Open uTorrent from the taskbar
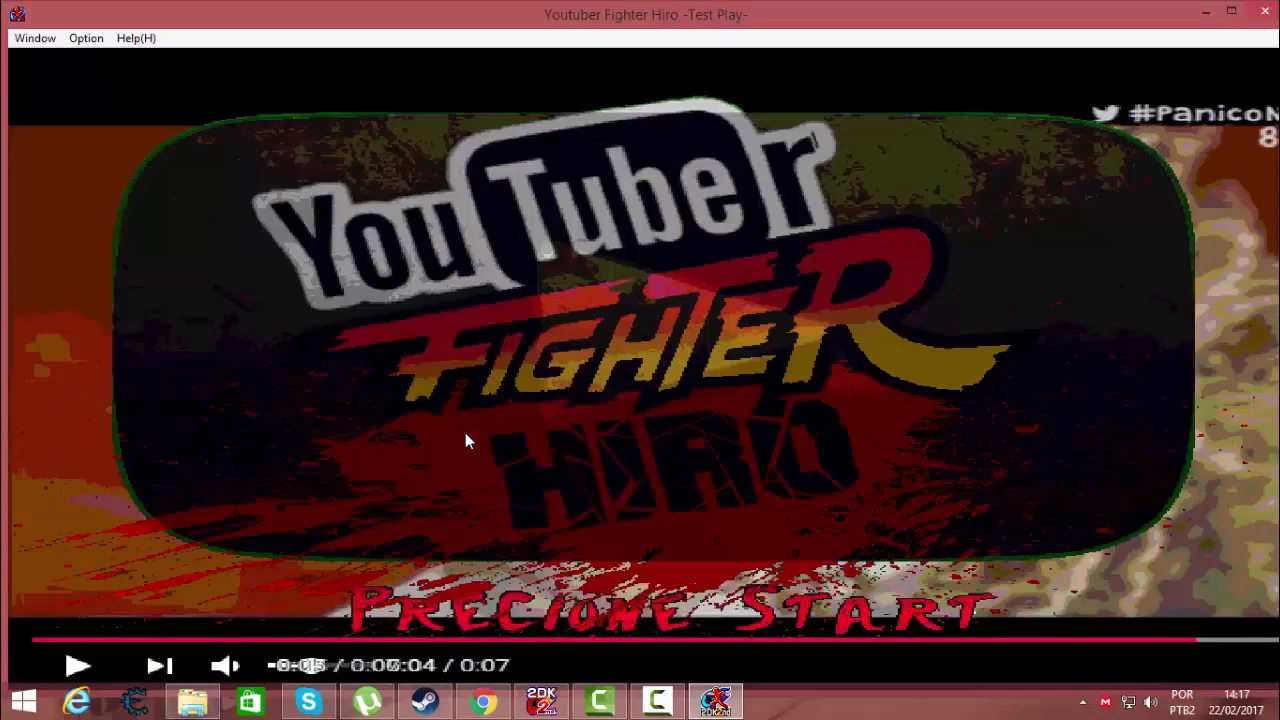This screenshot has height=720, width=1280. tap(367, 702)
